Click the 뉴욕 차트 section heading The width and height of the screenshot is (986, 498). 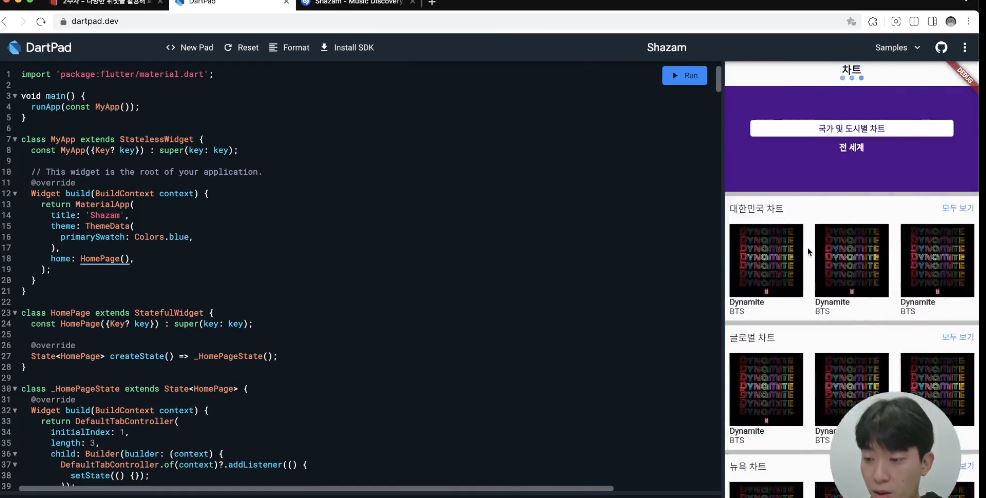click(x=748, y=467)
